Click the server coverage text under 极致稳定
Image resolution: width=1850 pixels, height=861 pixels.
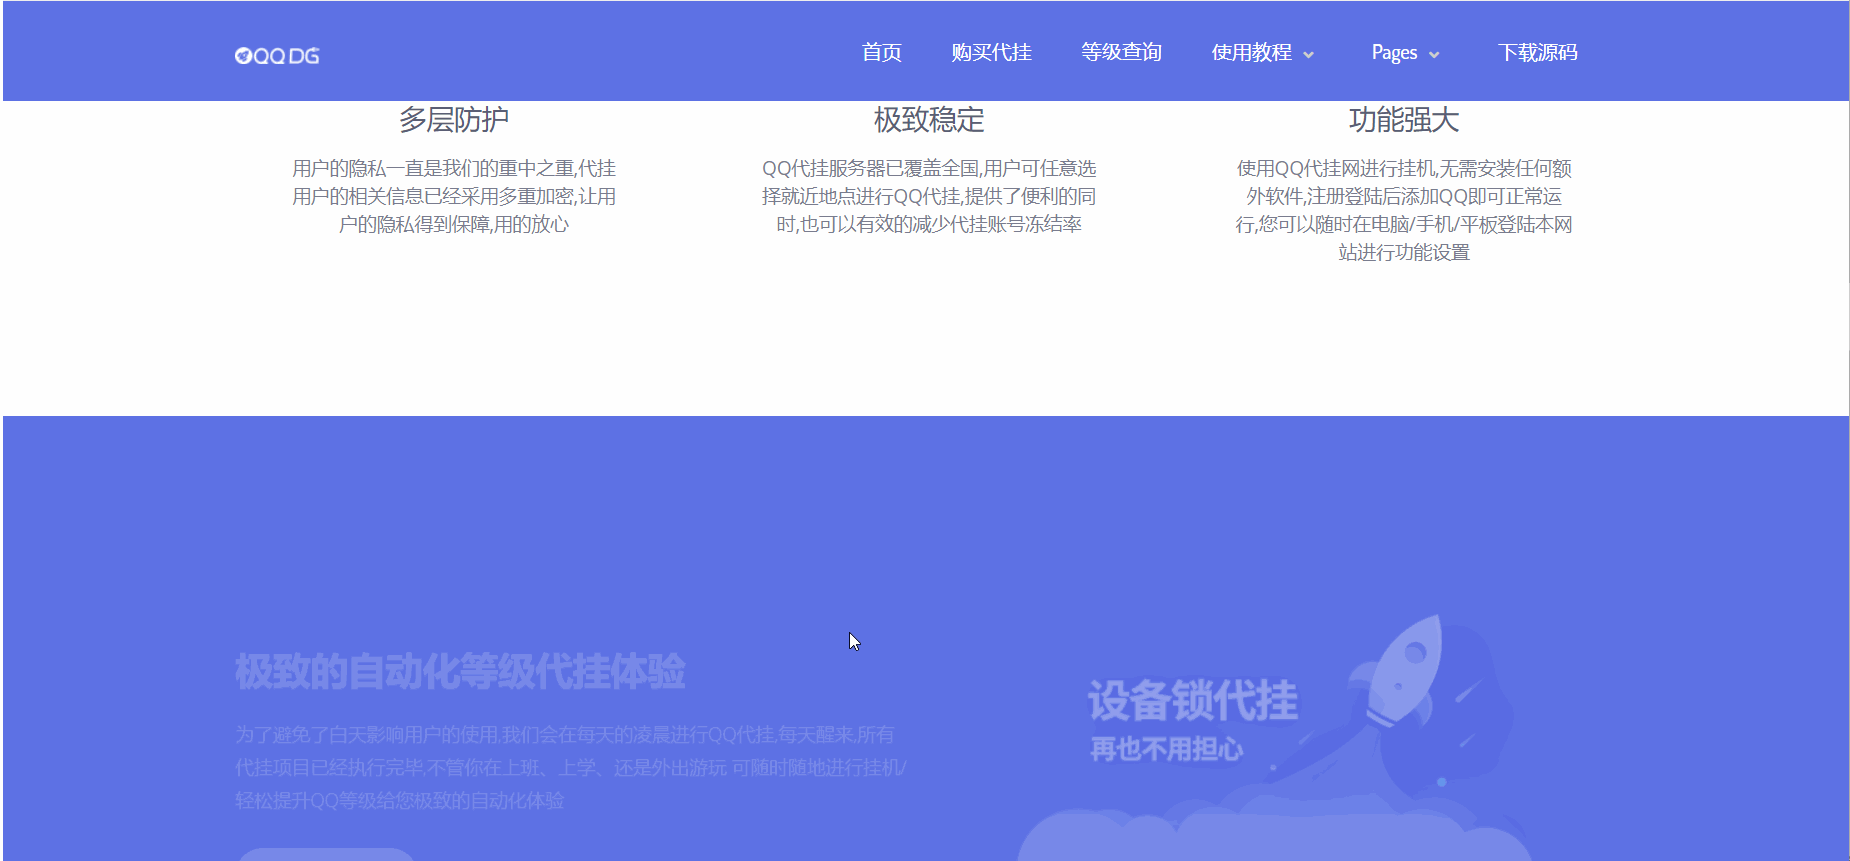929,196
